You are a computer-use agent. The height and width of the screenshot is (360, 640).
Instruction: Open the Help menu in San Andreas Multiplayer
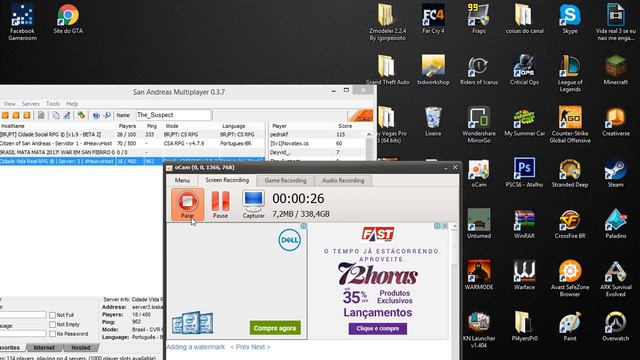[x=72, y=104]
